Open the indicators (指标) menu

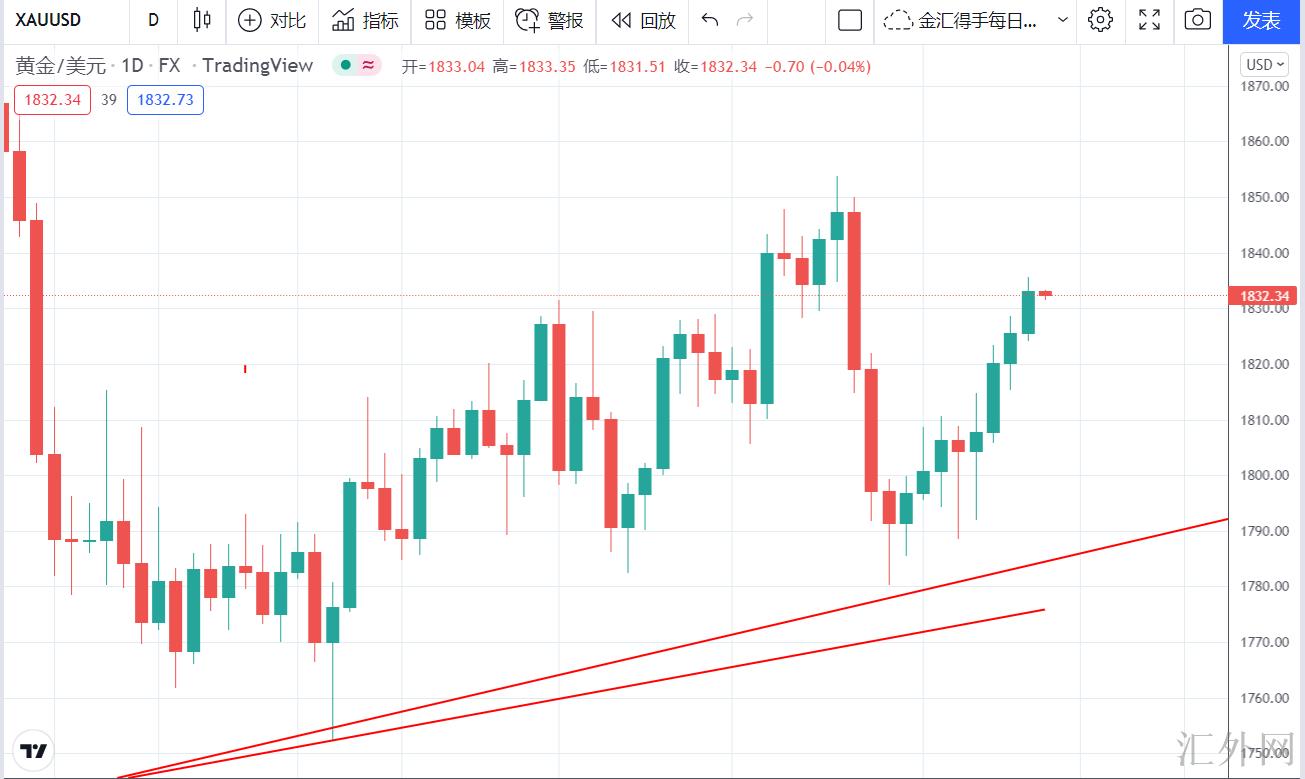click(x=365, y=20)
